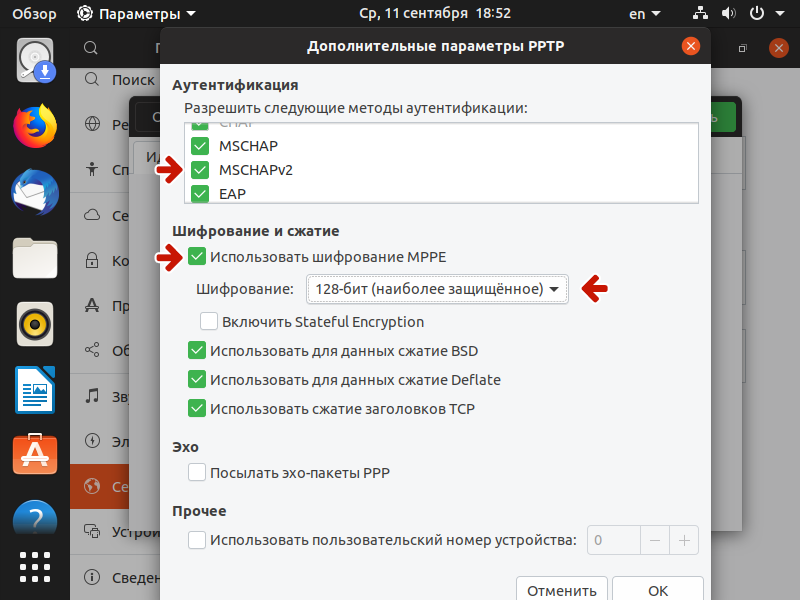Open the keyboard layout menu

coord(644,13)
